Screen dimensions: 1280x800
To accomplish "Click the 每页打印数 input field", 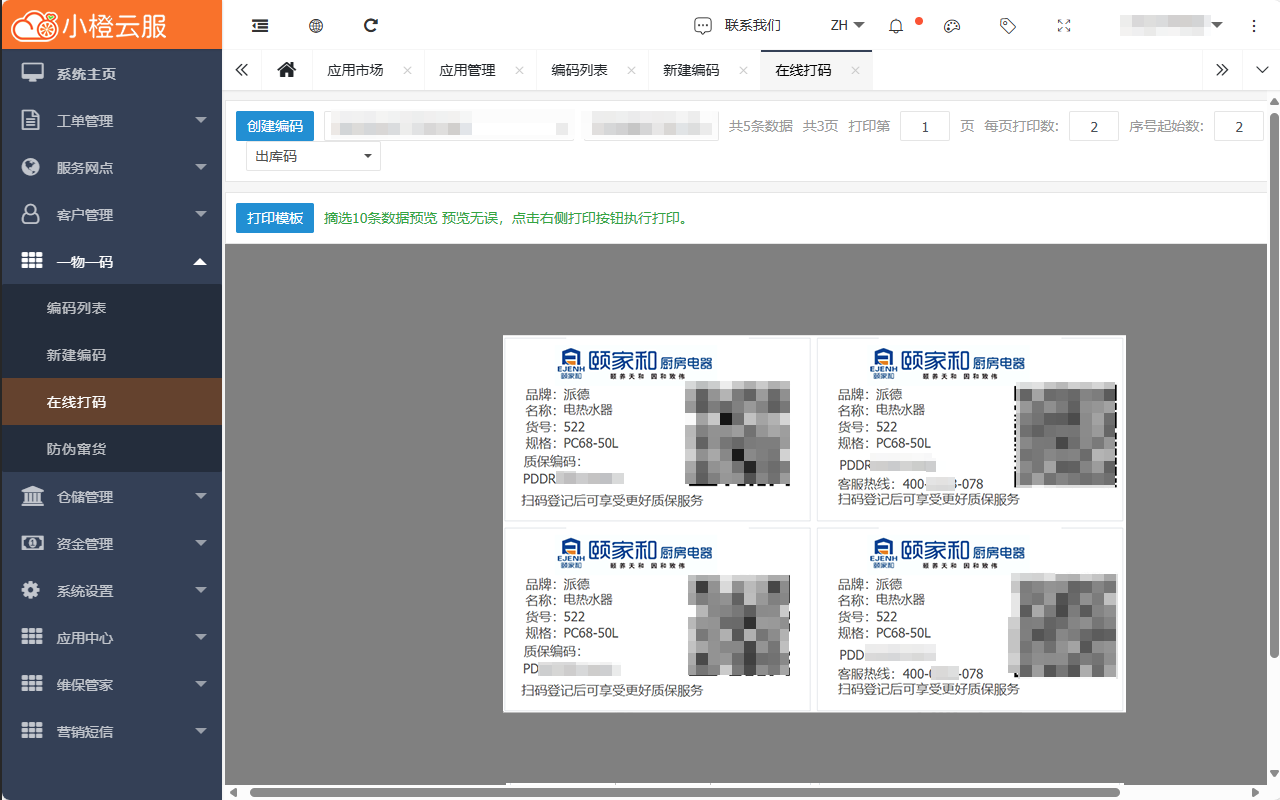I will click(x=1093, y=126).
